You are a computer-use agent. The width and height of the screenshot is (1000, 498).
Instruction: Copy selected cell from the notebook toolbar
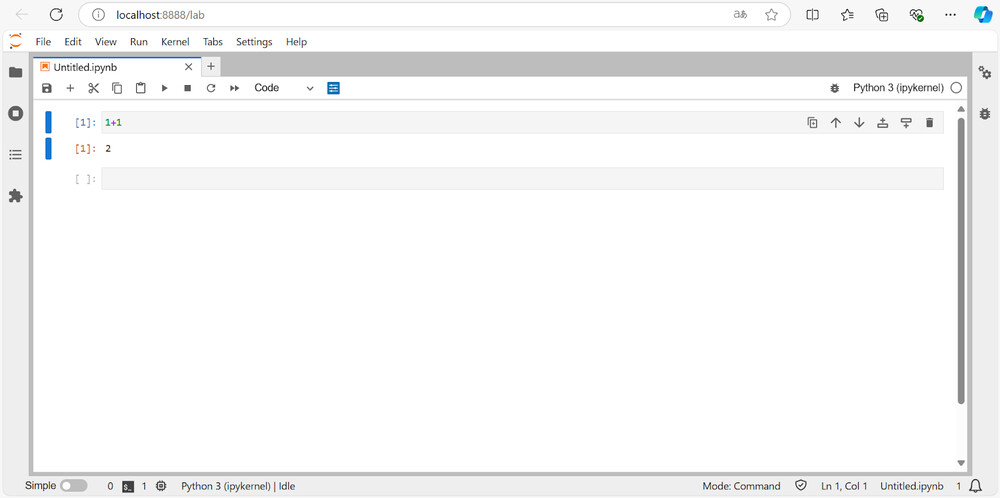tap(117, 89)
